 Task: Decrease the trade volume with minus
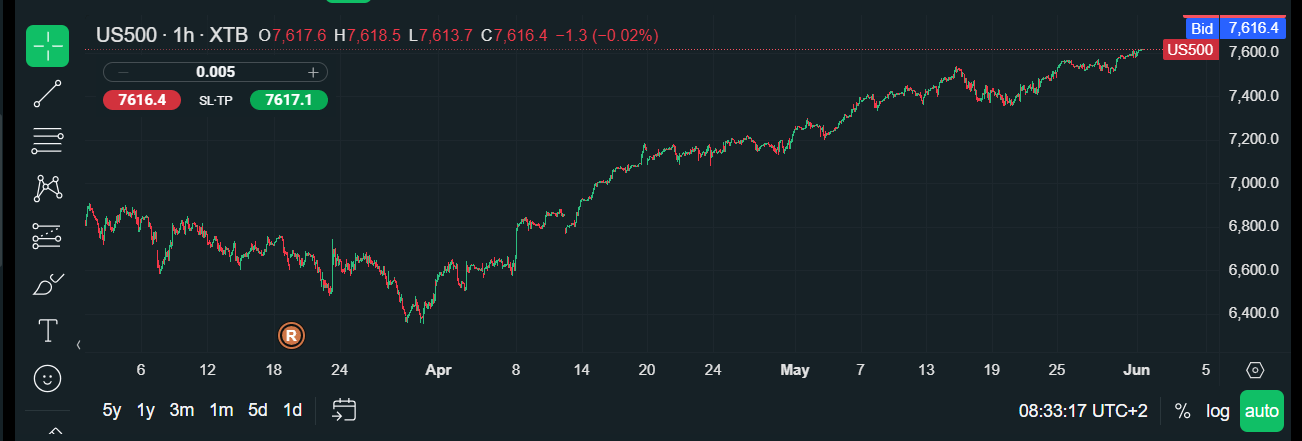123,72
